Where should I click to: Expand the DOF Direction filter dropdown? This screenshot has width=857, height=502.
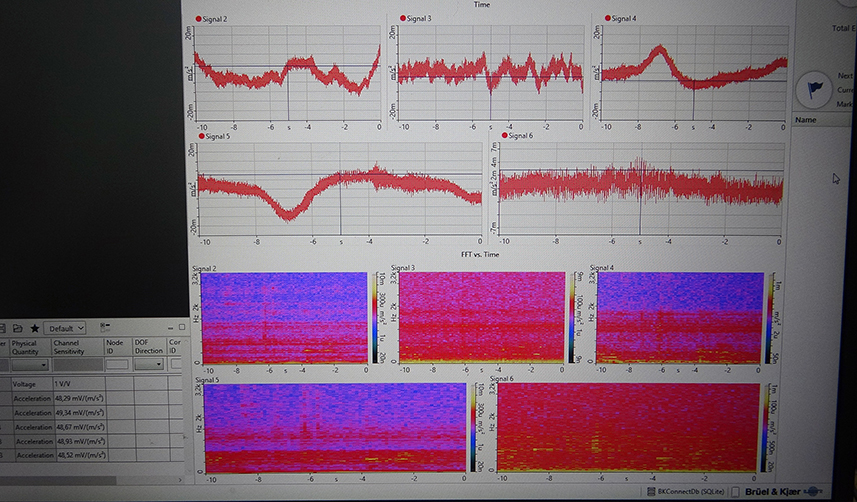point(148,365)
